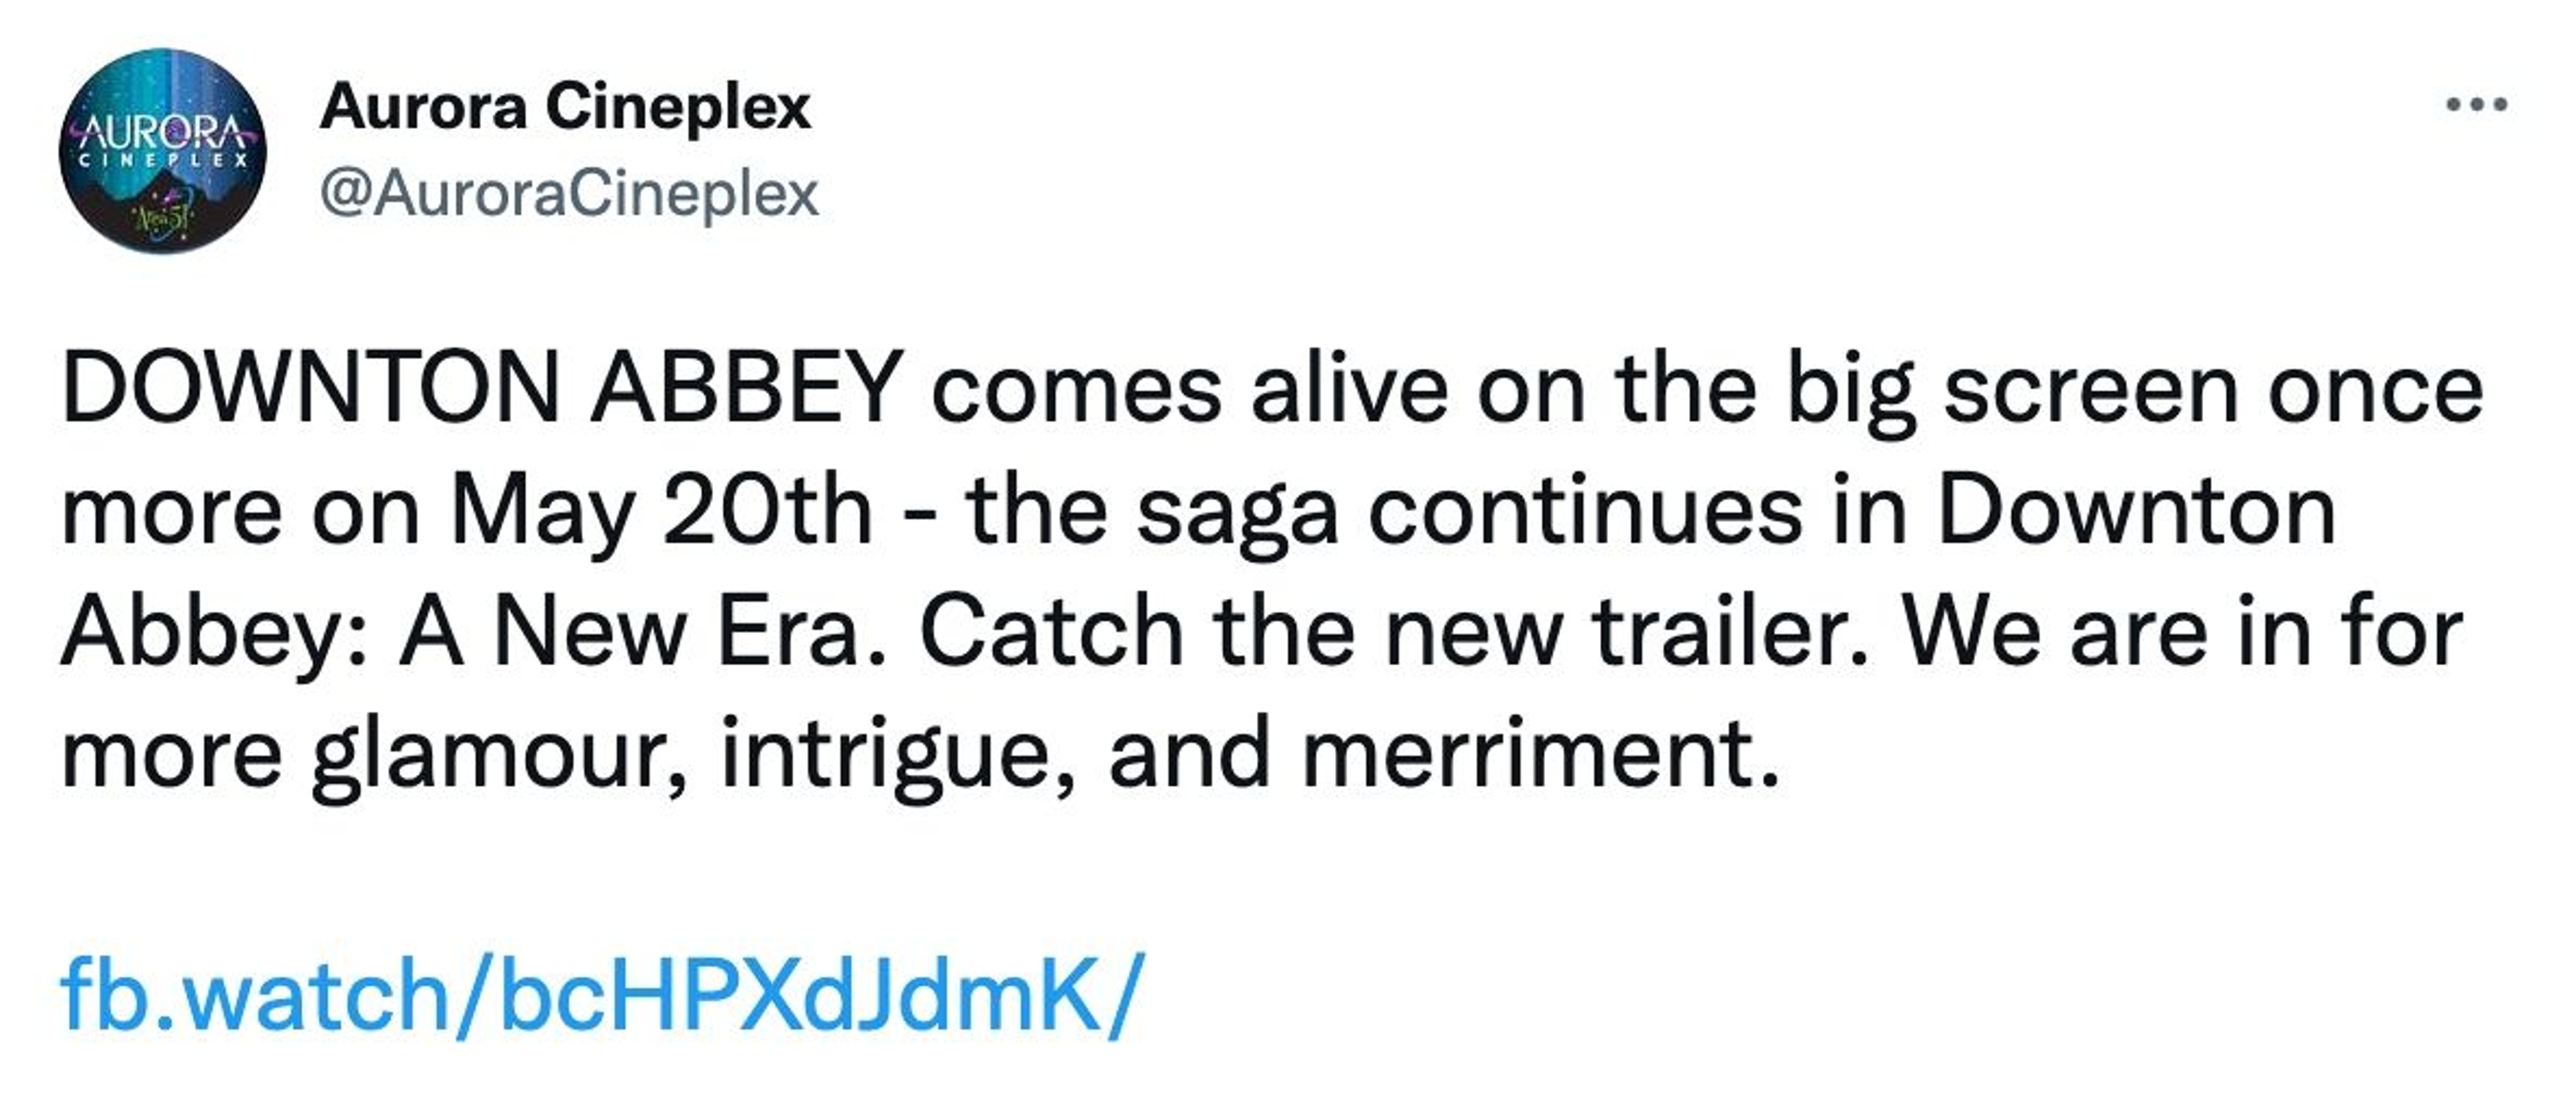Click the AURORA wordmark in the logo
Screen dimensions: 2576x1112
[x=163, y=131]
